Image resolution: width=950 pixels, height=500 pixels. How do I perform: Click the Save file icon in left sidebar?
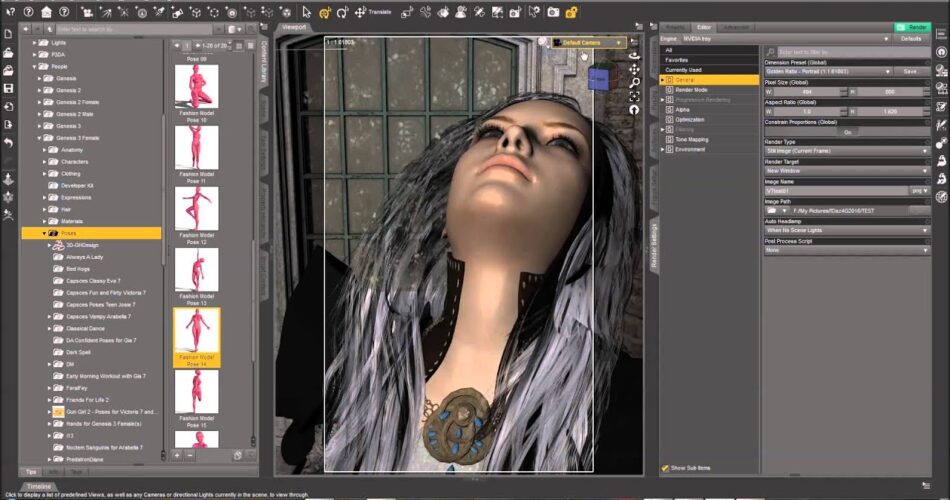pyautogui.click(x=8, y=88)
